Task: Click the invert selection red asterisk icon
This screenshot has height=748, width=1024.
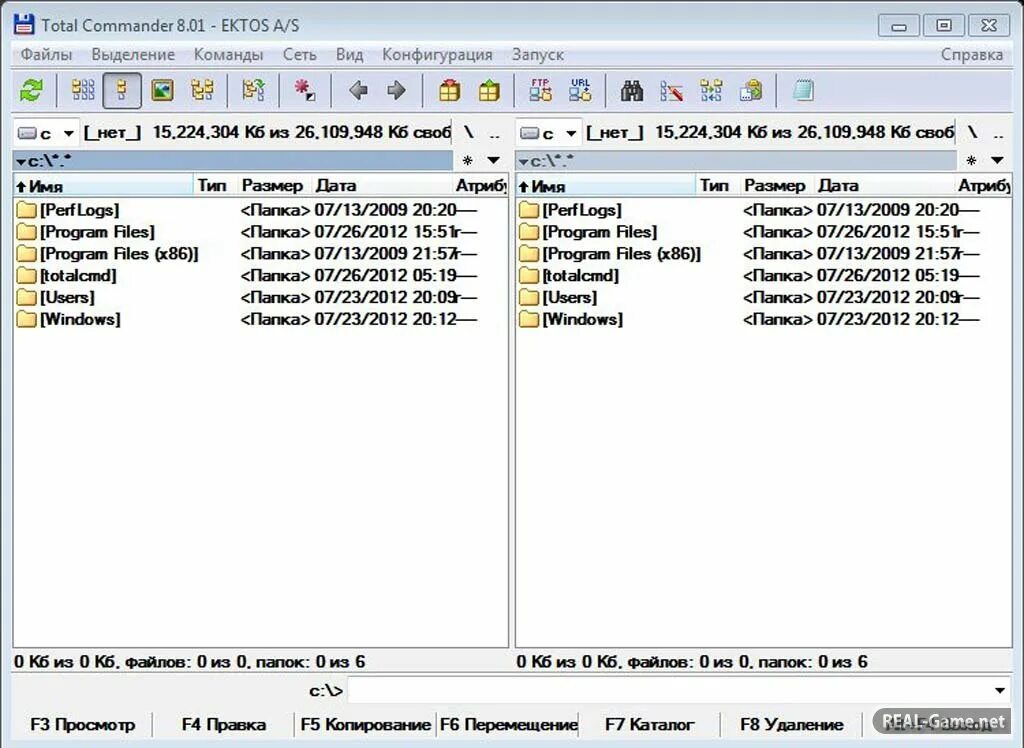Action: click(x=304, y=90)
